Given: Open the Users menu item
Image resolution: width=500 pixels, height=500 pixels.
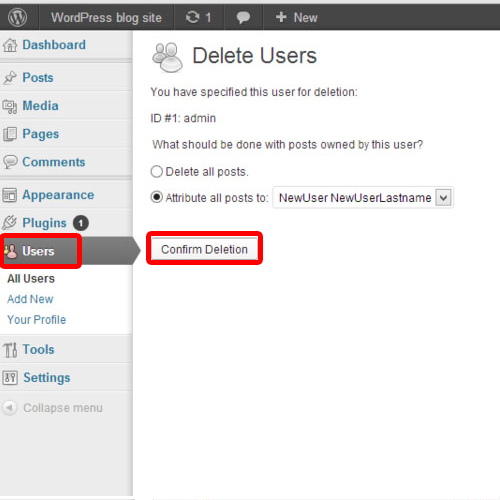Looking at the screenshot, I should pos(38,251).
